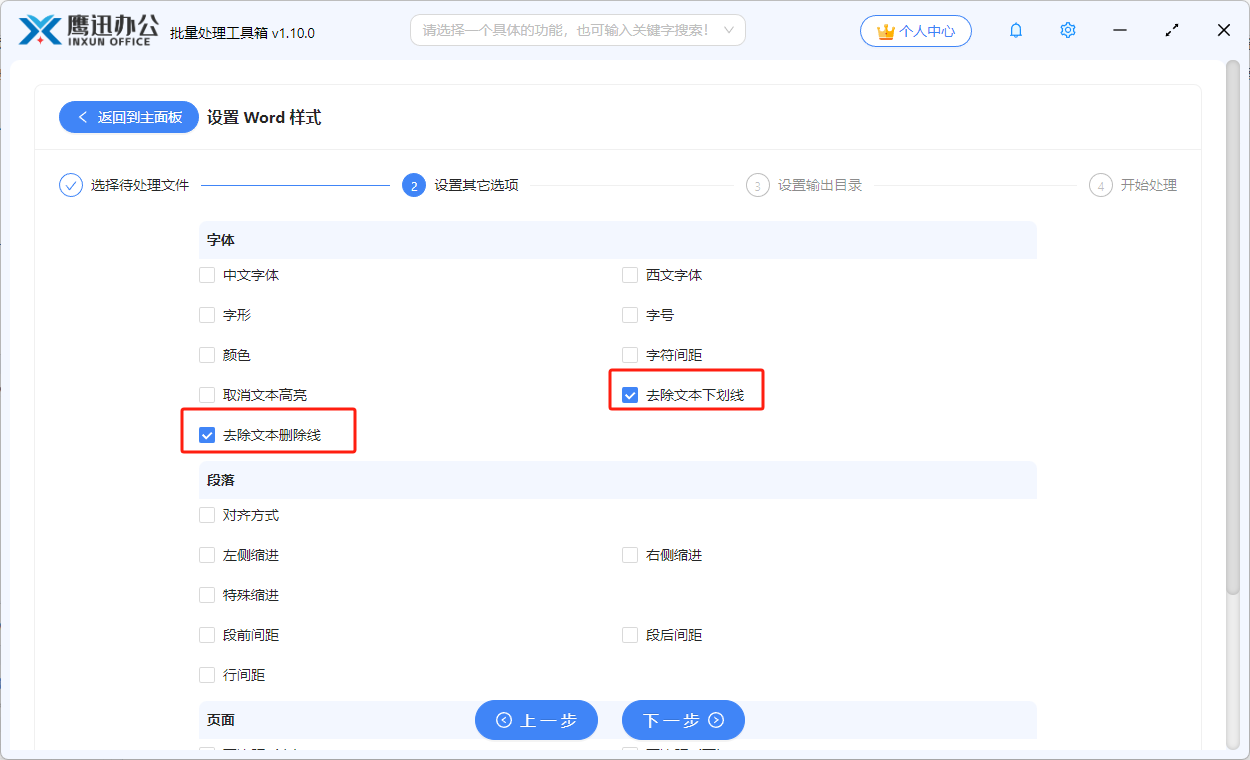Close the application window

click(x=1224, y=30)
